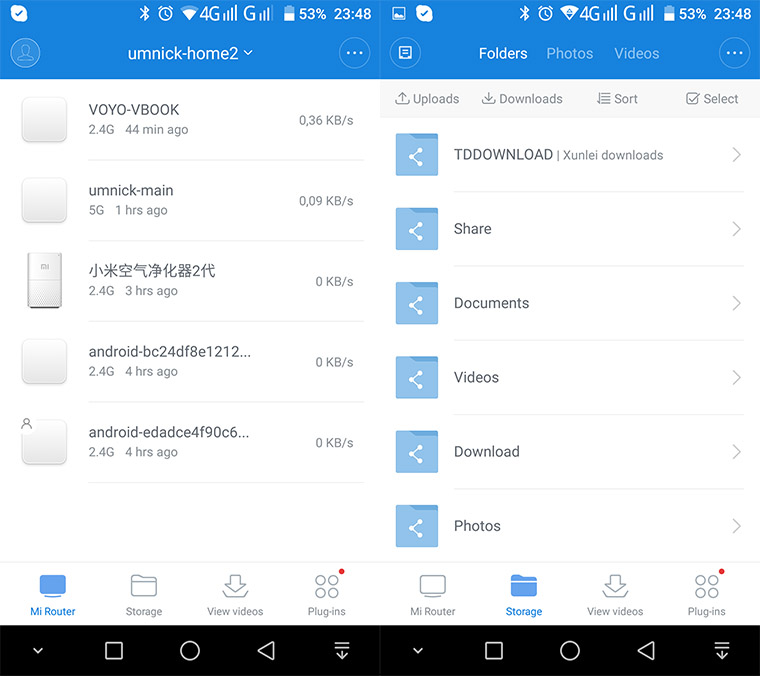Screen dimensions: 760x676
Task: Go to Mi Router tab in right bottom bar
Action: (x=432, y=595)
